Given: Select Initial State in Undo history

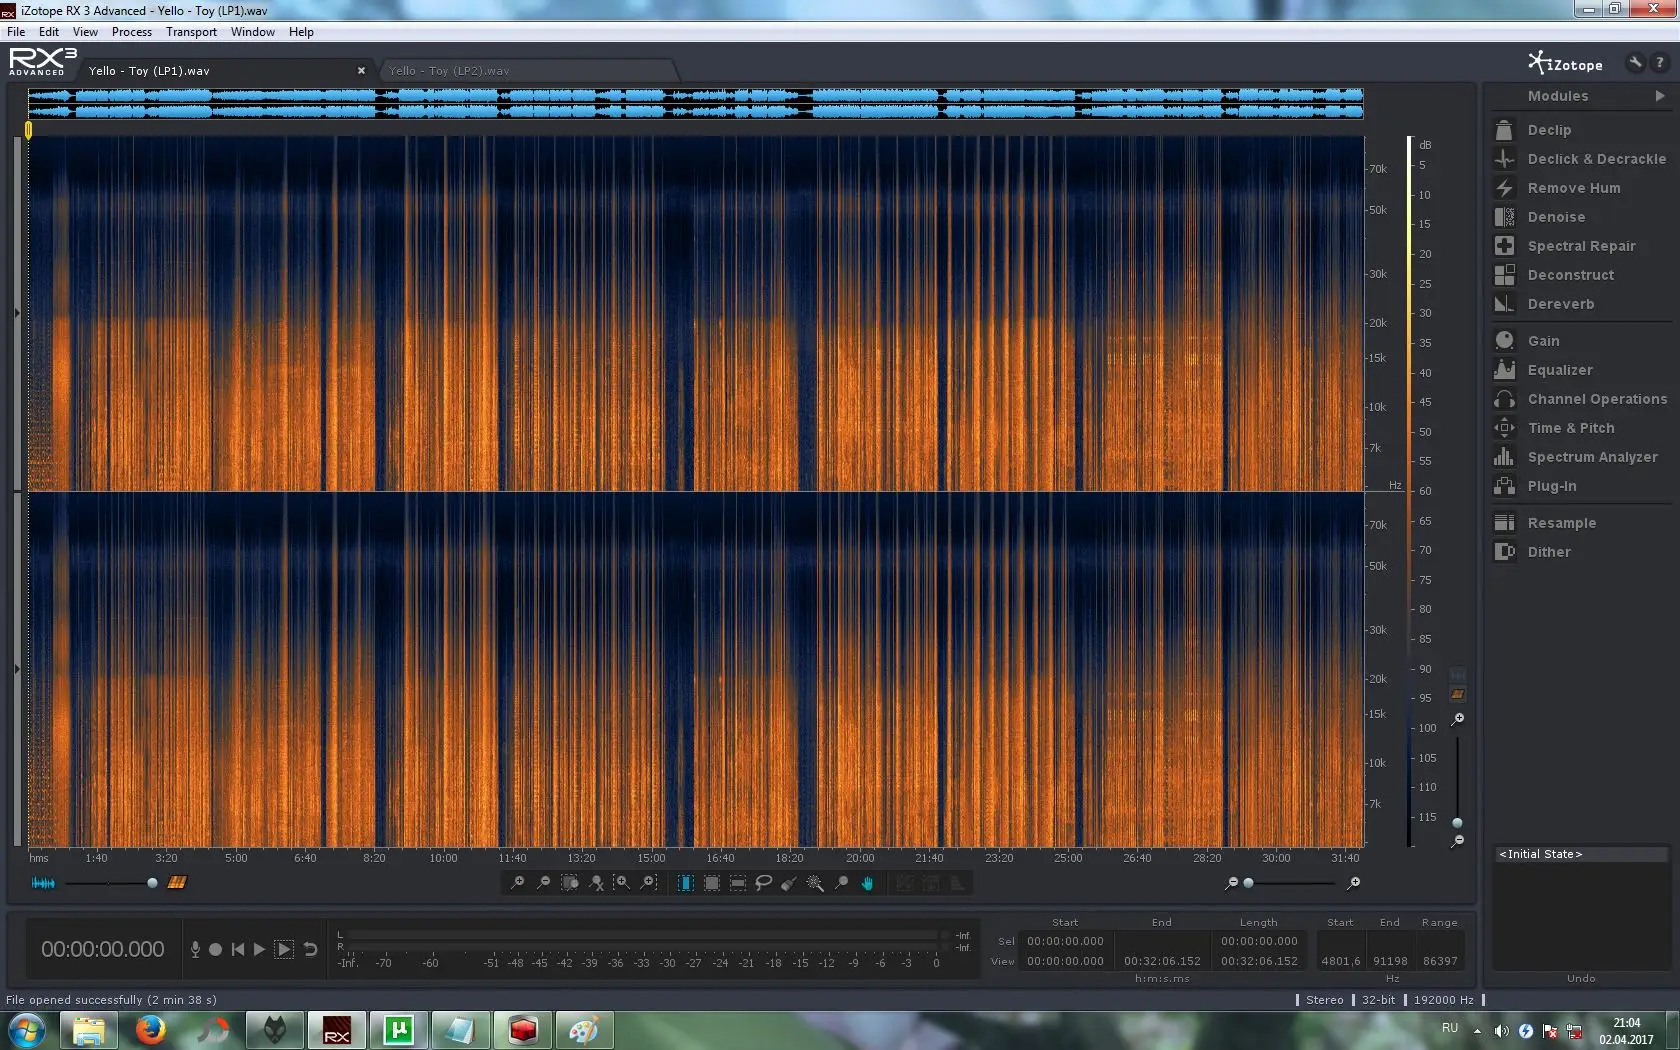Looking at the screenshot, I should [x=1580, y=854].
